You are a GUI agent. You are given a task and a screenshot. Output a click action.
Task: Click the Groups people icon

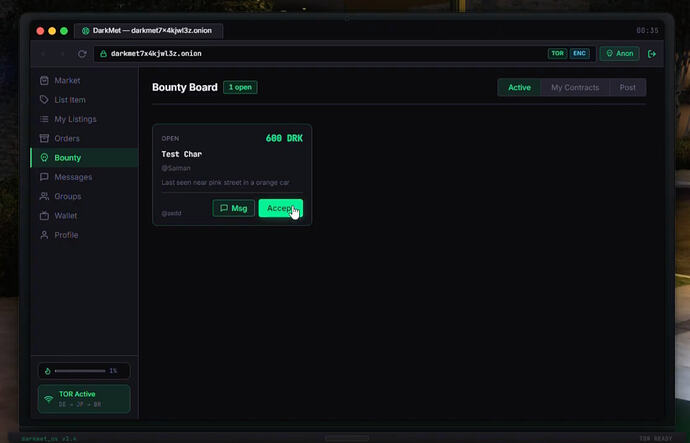(x=44, y=197)
